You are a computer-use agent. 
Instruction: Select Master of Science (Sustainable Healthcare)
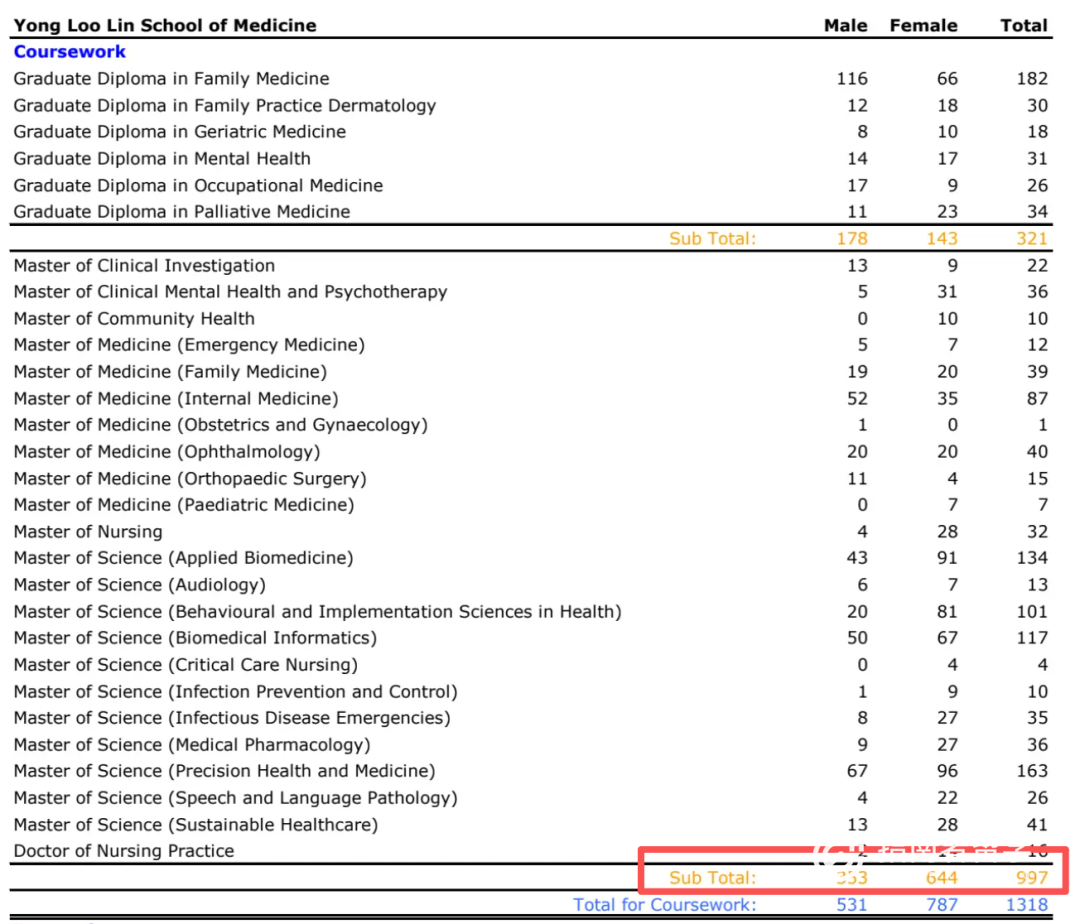click(196, 825)
